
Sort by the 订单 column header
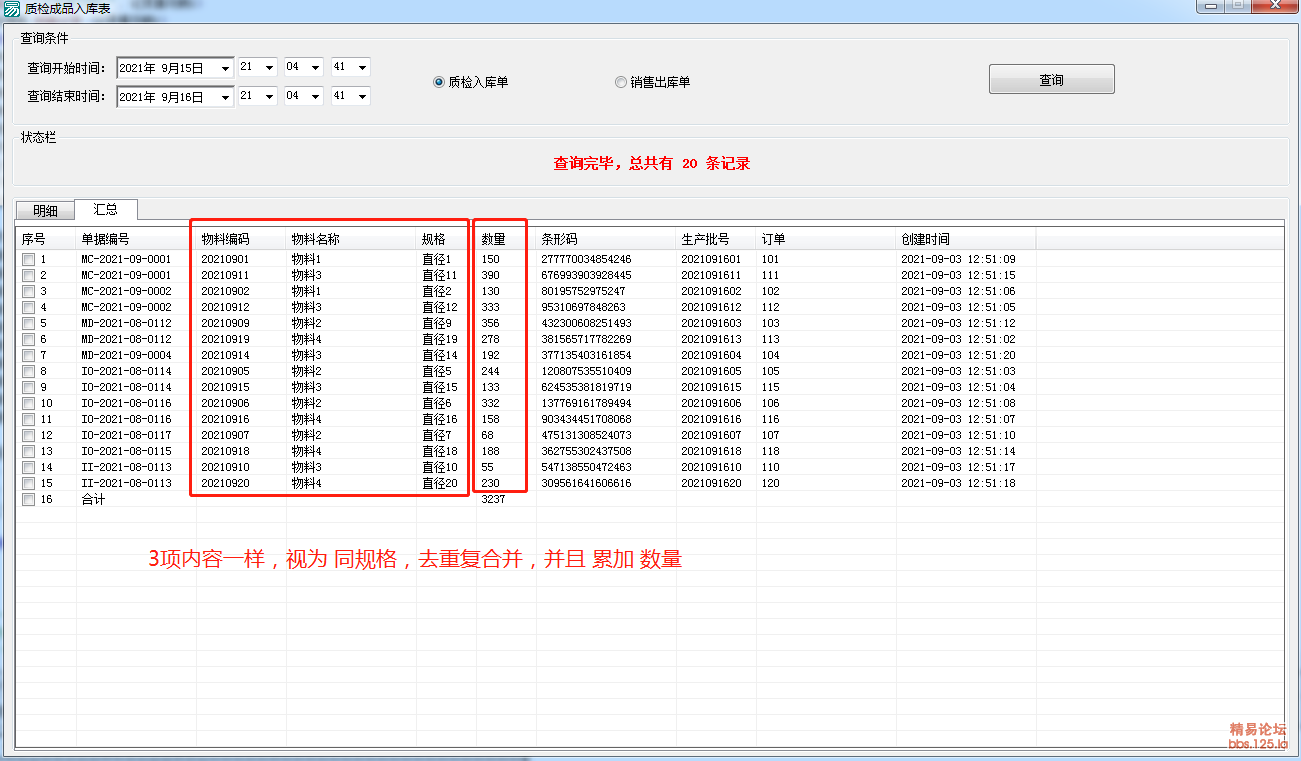(x=826, y=239)
